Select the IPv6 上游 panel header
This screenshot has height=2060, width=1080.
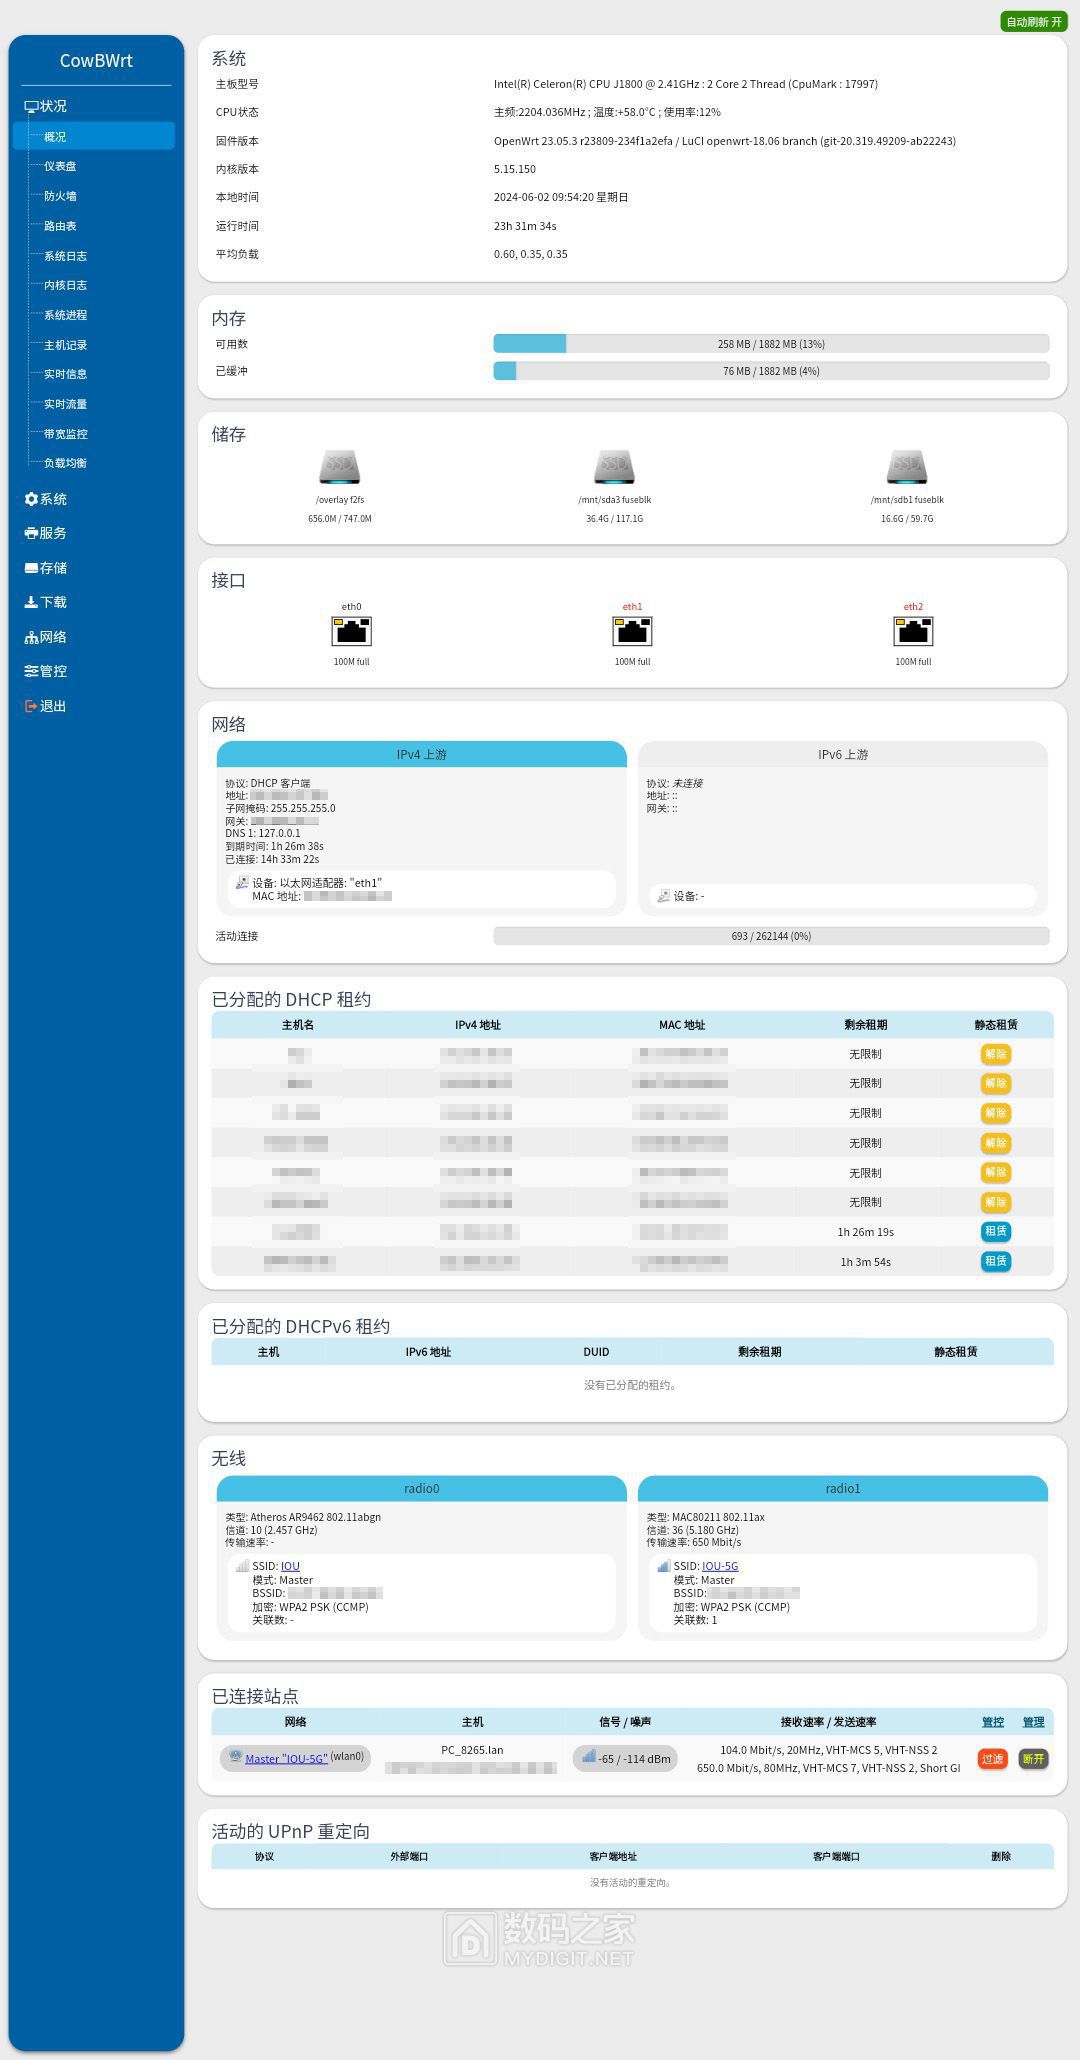tap(842, 755)
